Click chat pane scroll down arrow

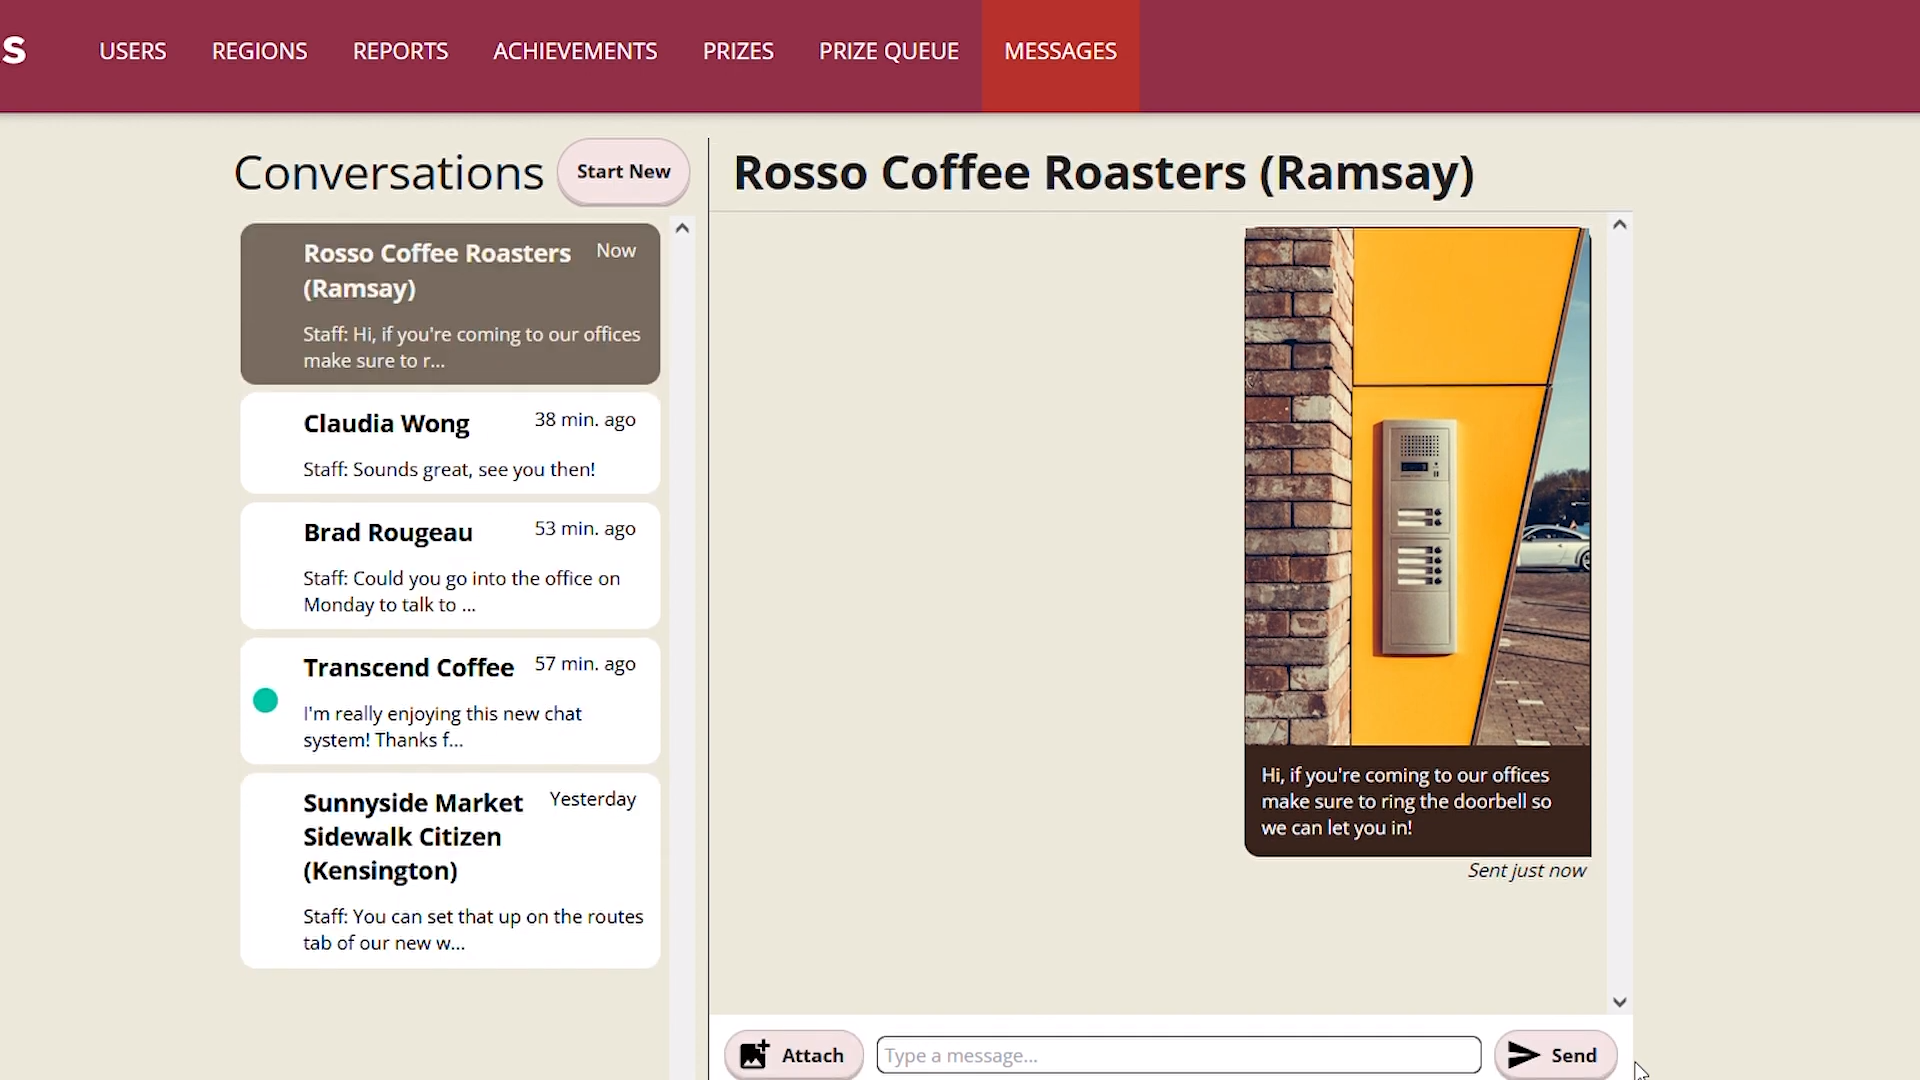pos(1620,1002)
